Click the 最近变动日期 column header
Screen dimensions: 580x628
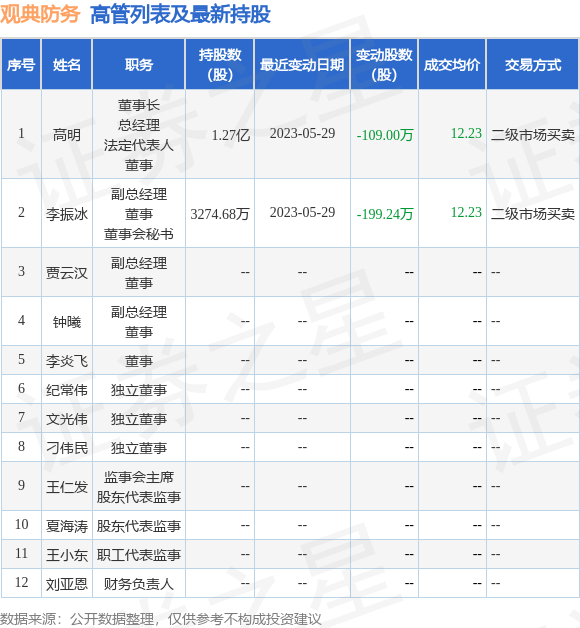point(302,64)
